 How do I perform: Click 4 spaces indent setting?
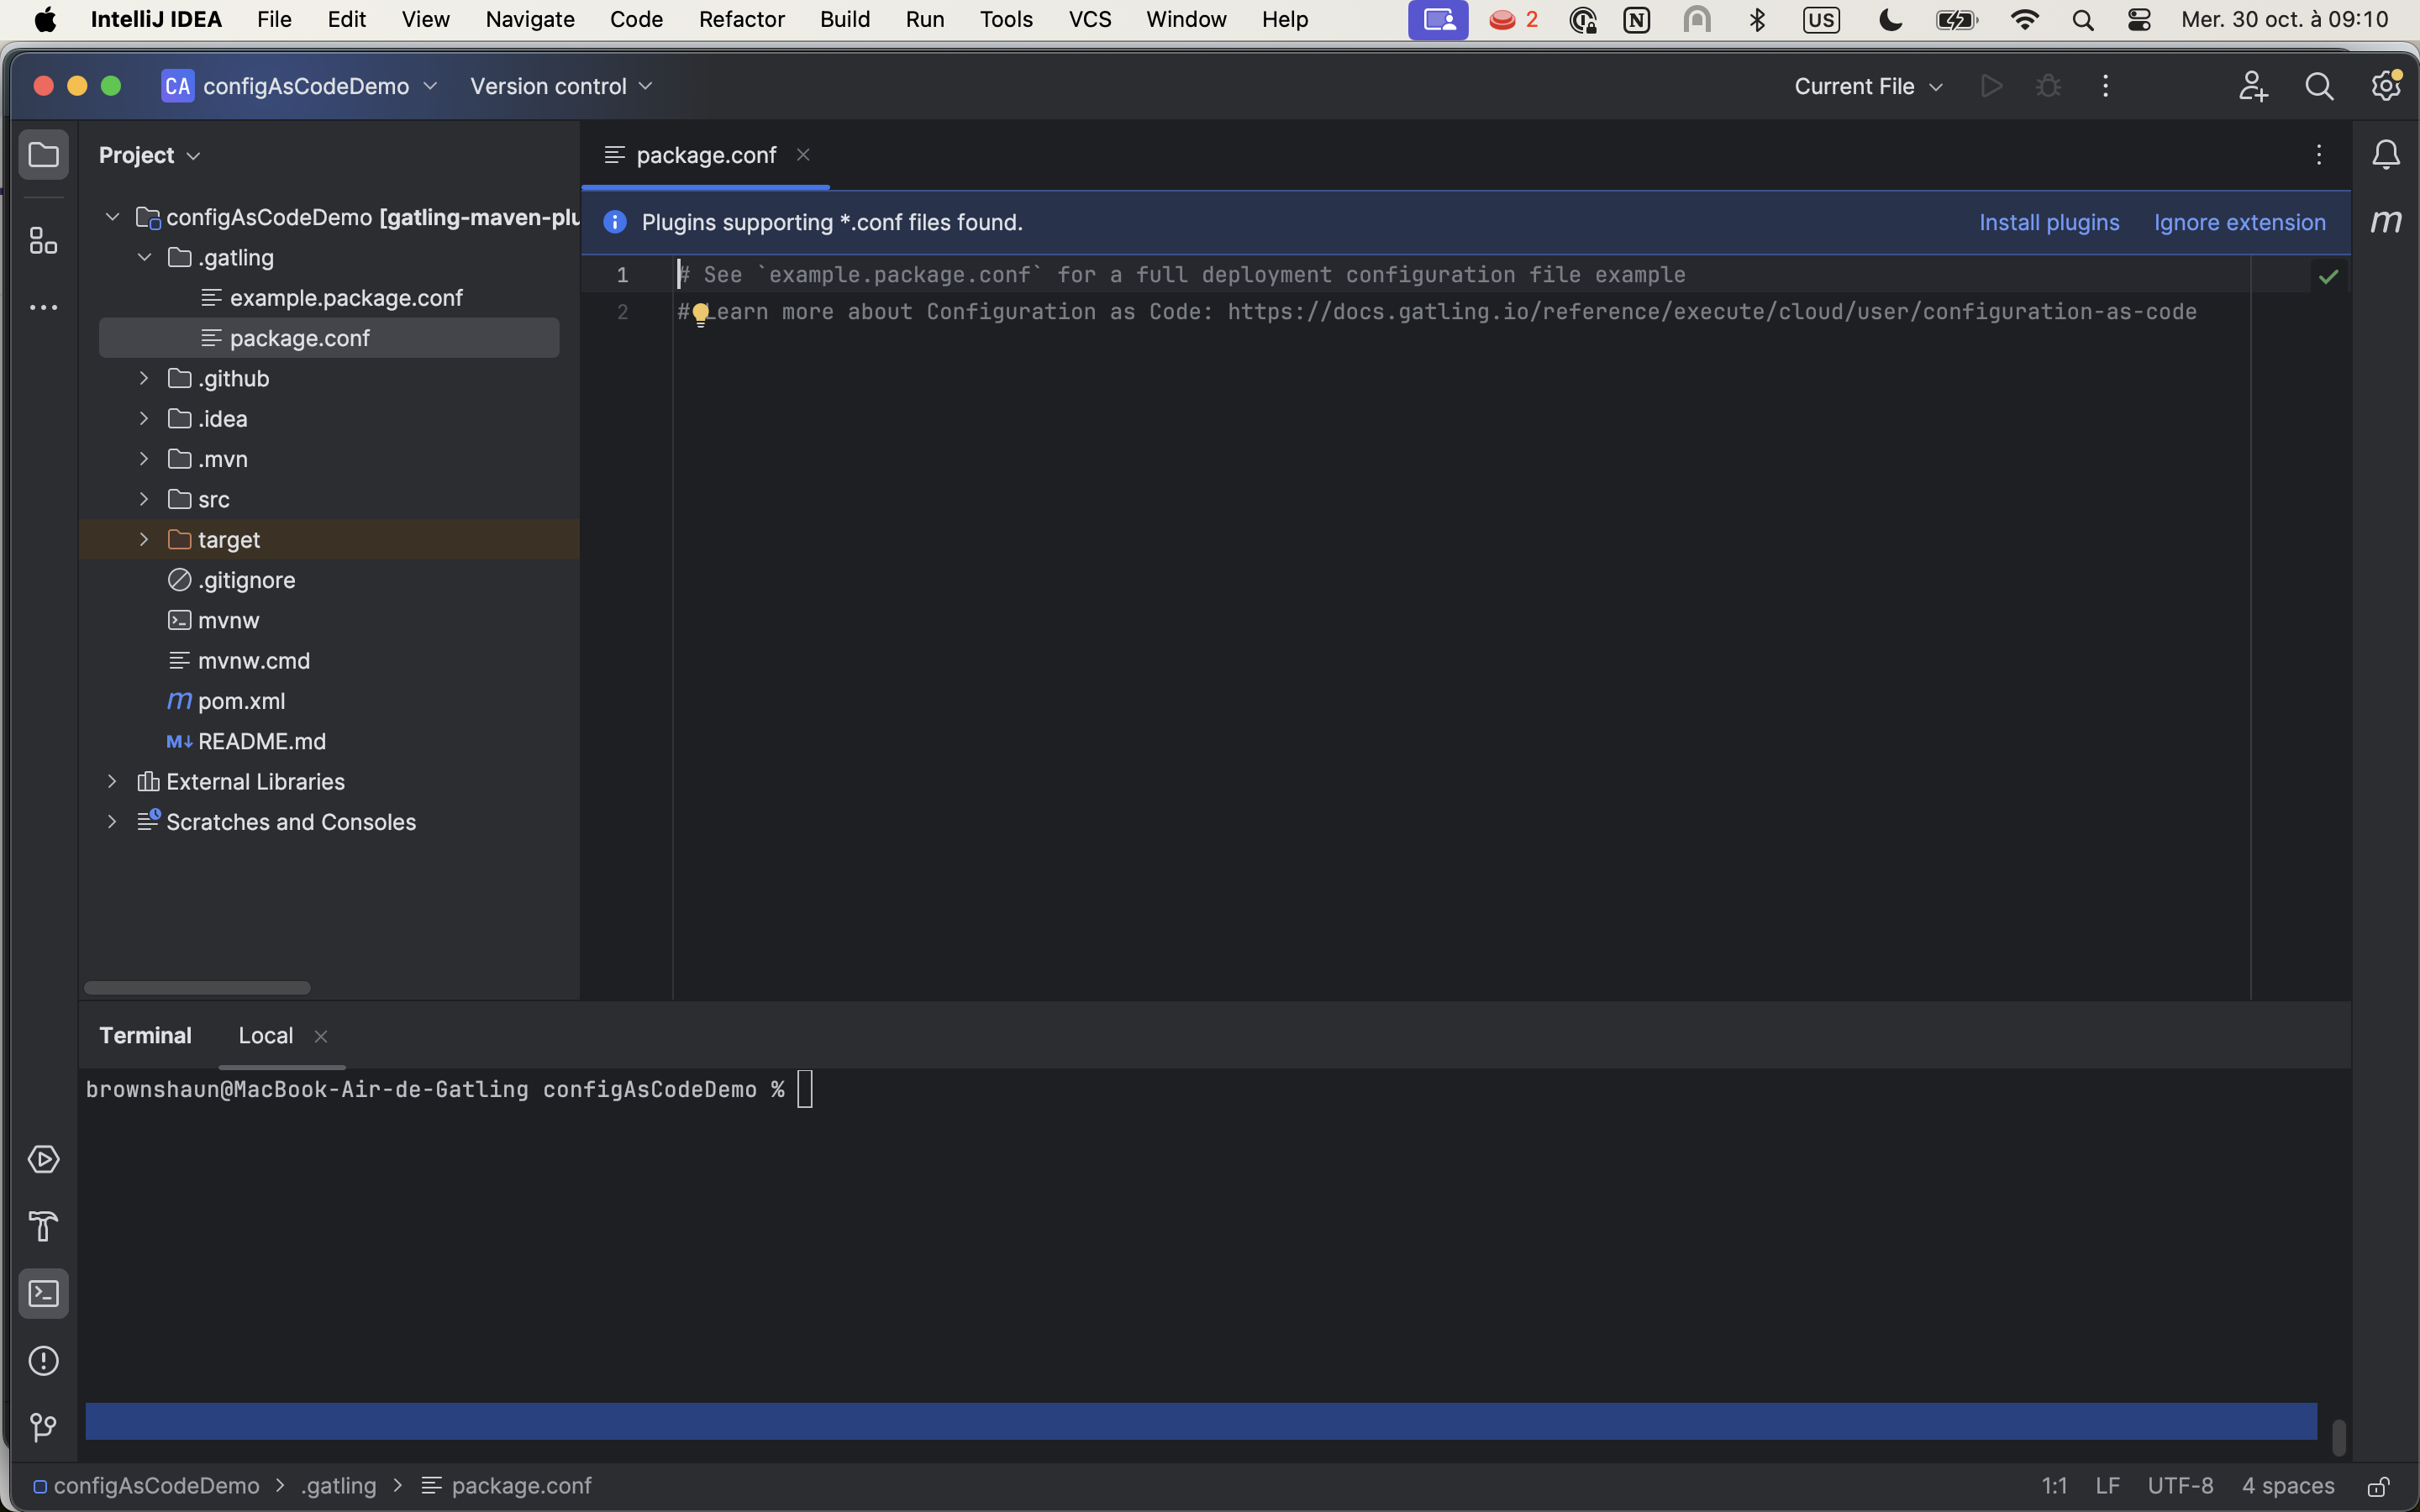[2288, 1486]
